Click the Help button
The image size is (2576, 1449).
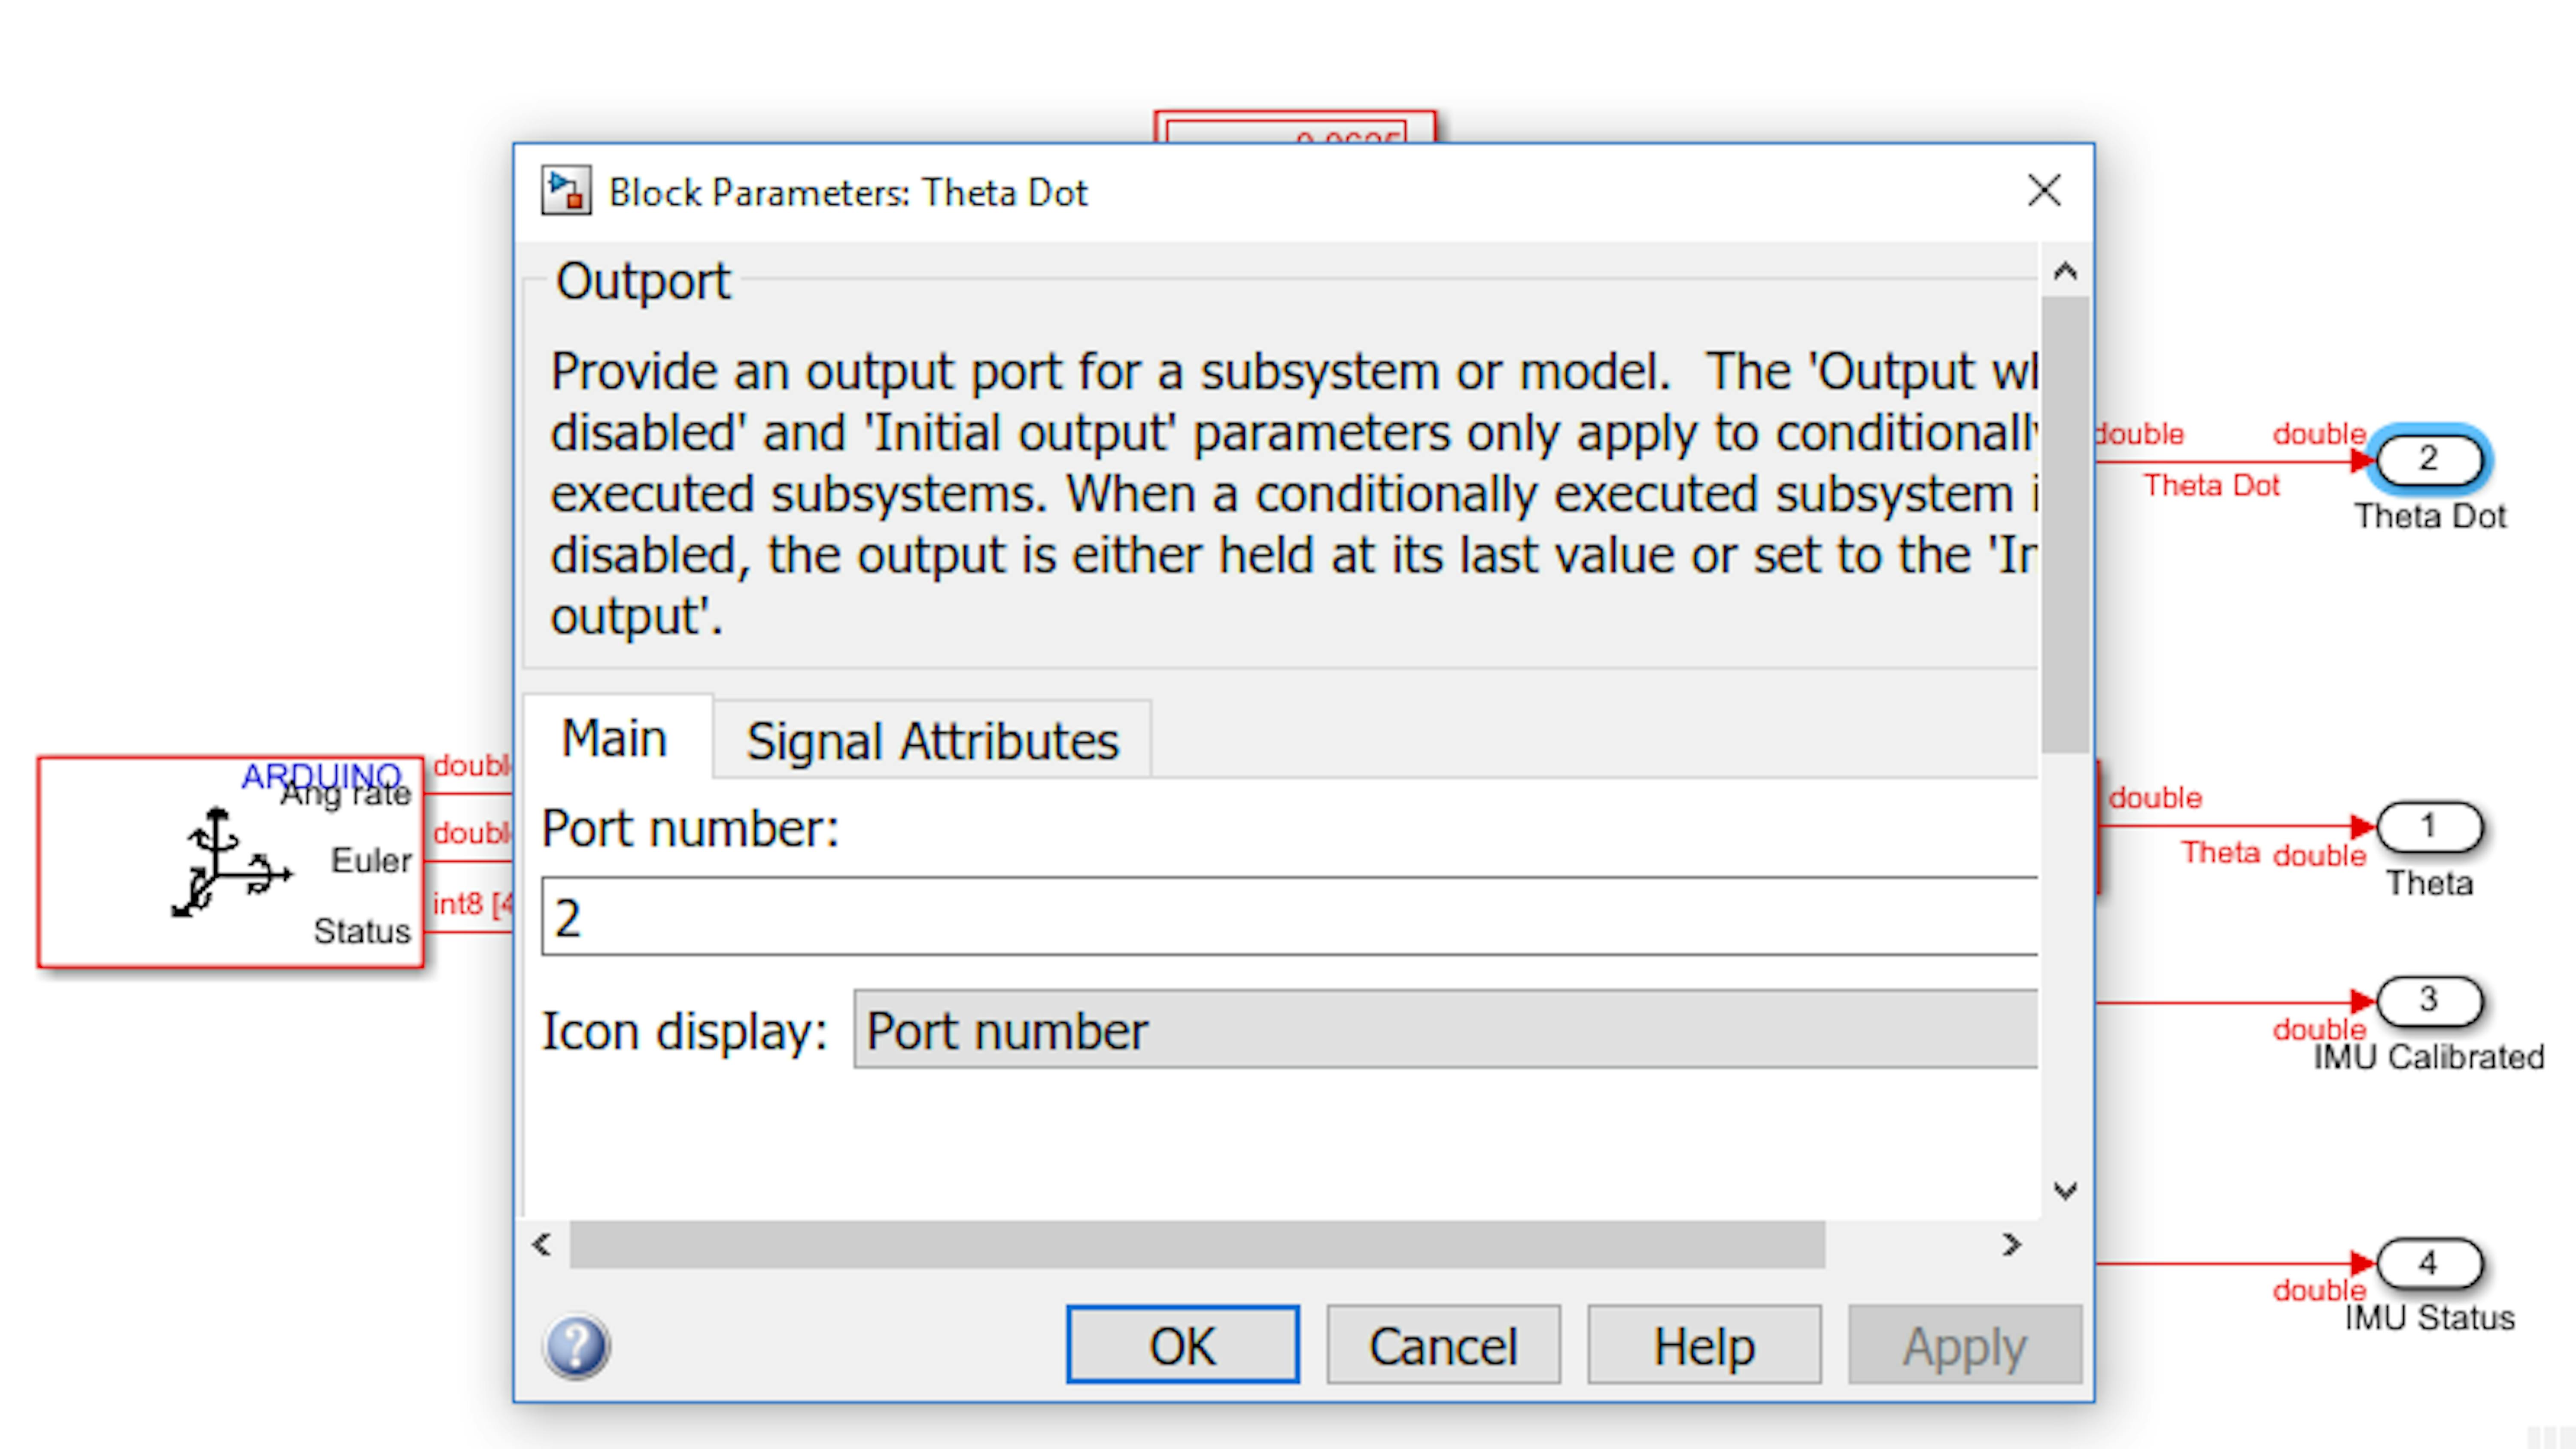1704,1345
